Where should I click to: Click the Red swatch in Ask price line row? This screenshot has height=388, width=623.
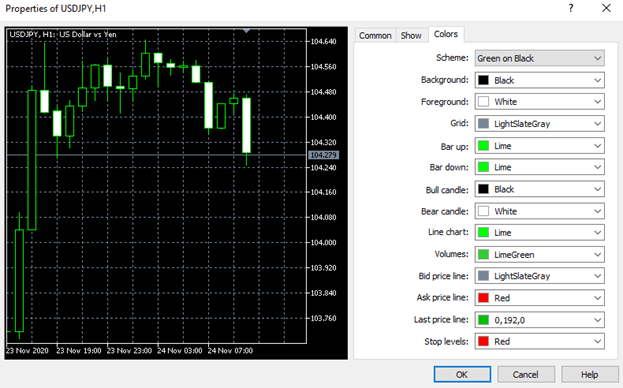tap(483, 298)
